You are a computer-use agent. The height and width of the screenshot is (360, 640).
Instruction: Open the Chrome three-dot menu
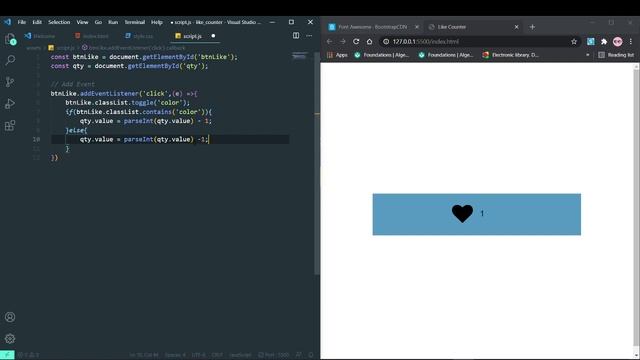631,41
